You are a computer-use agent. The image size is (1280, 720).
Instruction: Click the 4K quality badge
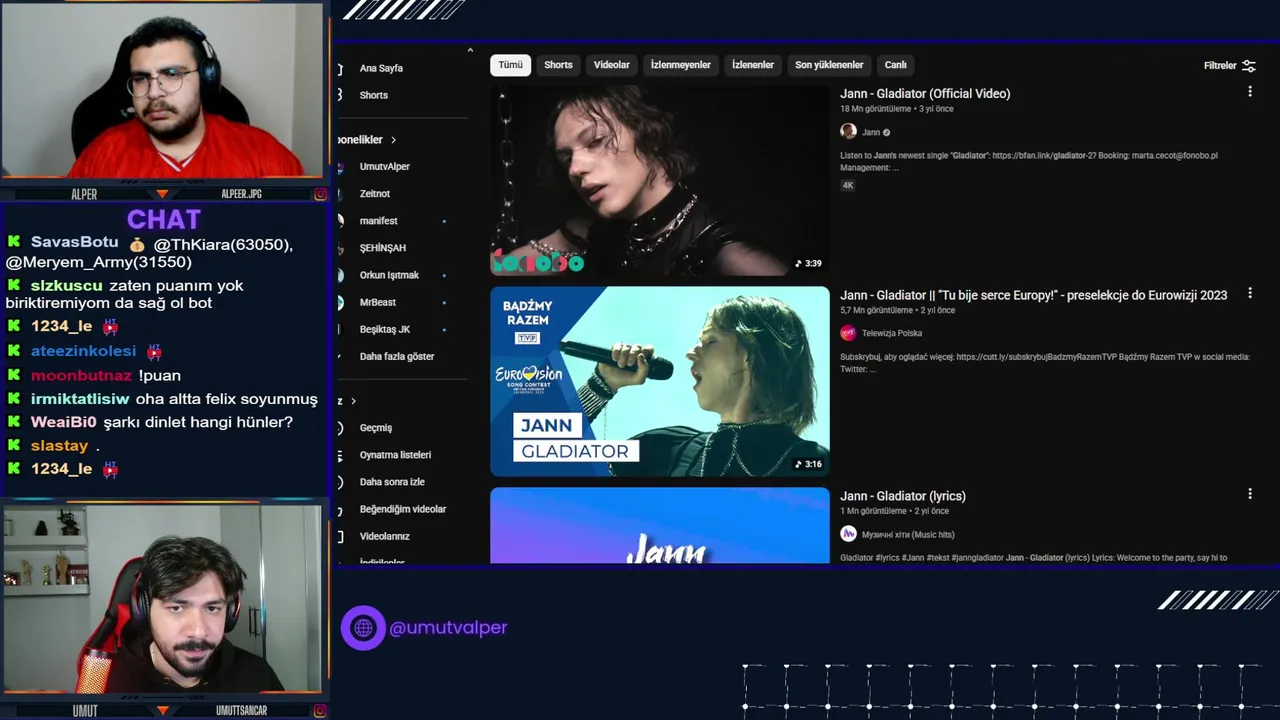[848, 185]
